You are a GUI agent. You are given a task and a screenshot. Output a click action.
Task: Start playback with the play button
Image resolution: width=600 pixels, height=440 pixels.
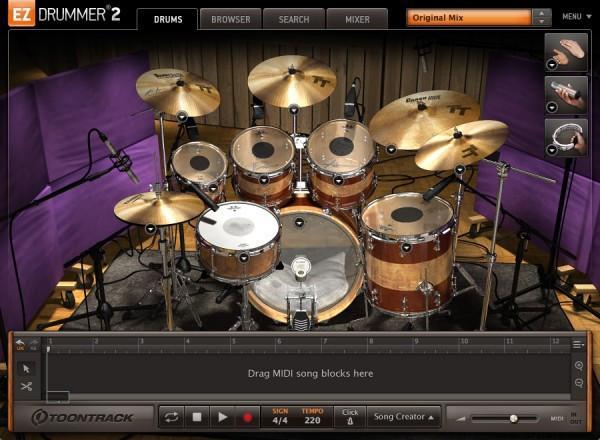click(222, 417)
